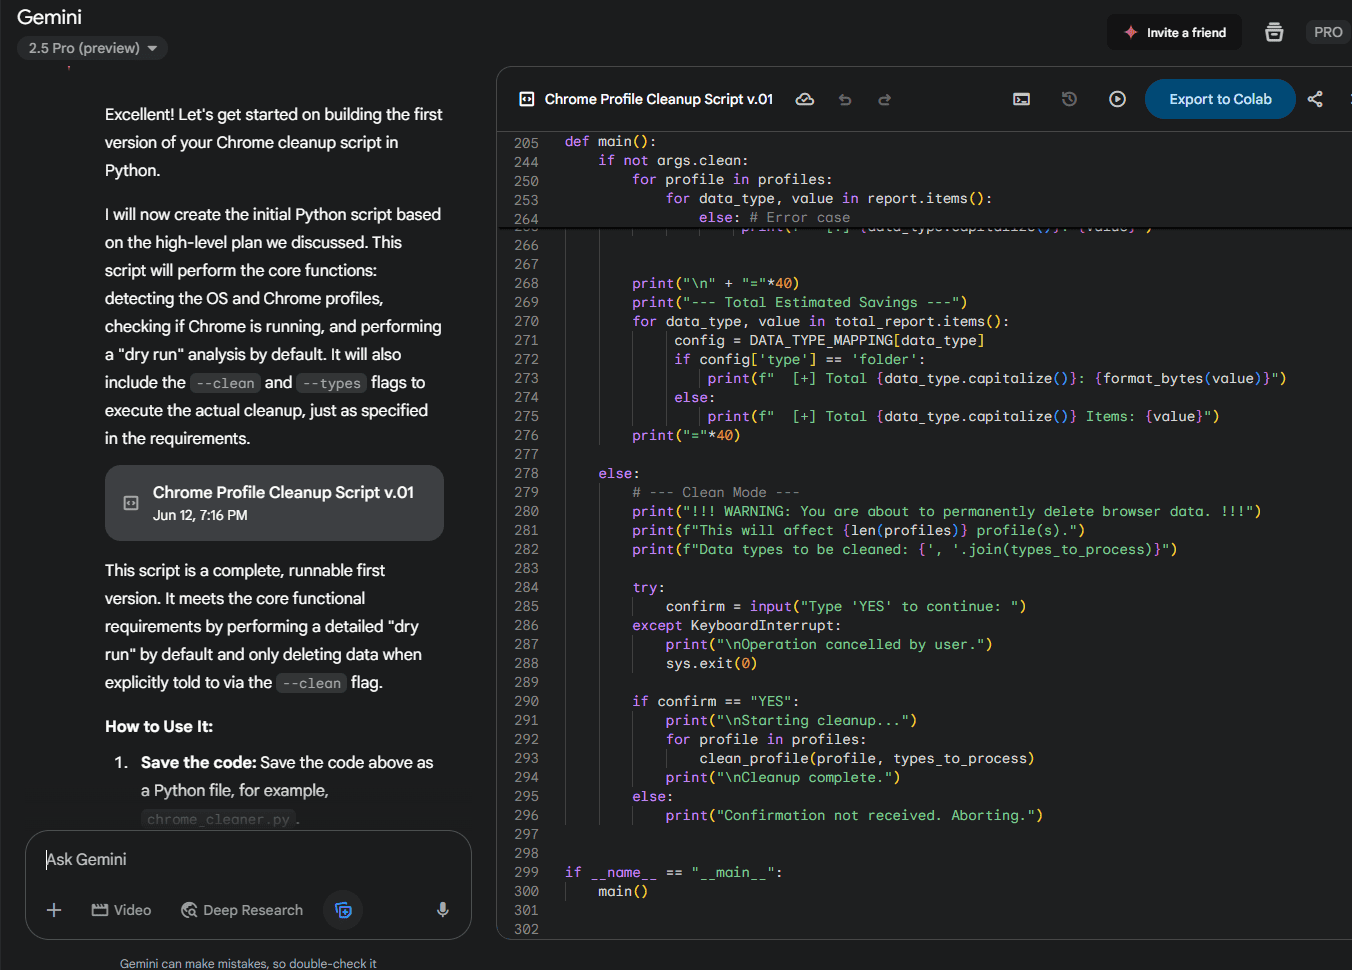
Task: Open the Chrome Profile Cleanup Script v.01 card
Action: tap(274, 503)
